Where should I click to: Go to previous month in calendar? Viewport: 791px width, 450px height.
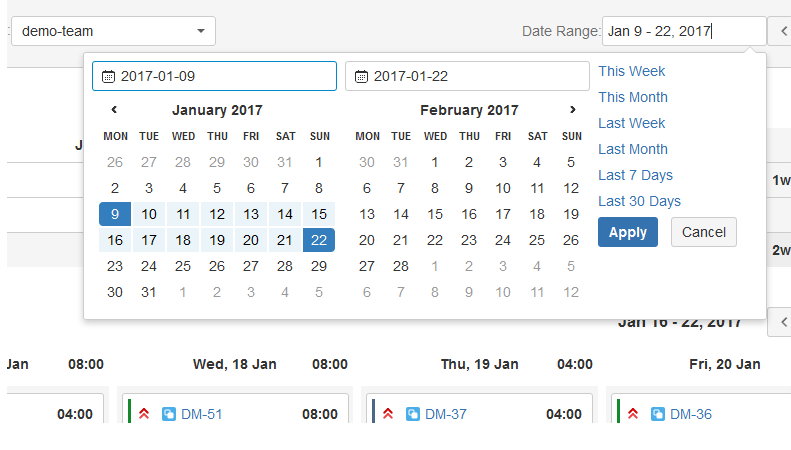tap(114, 110)
